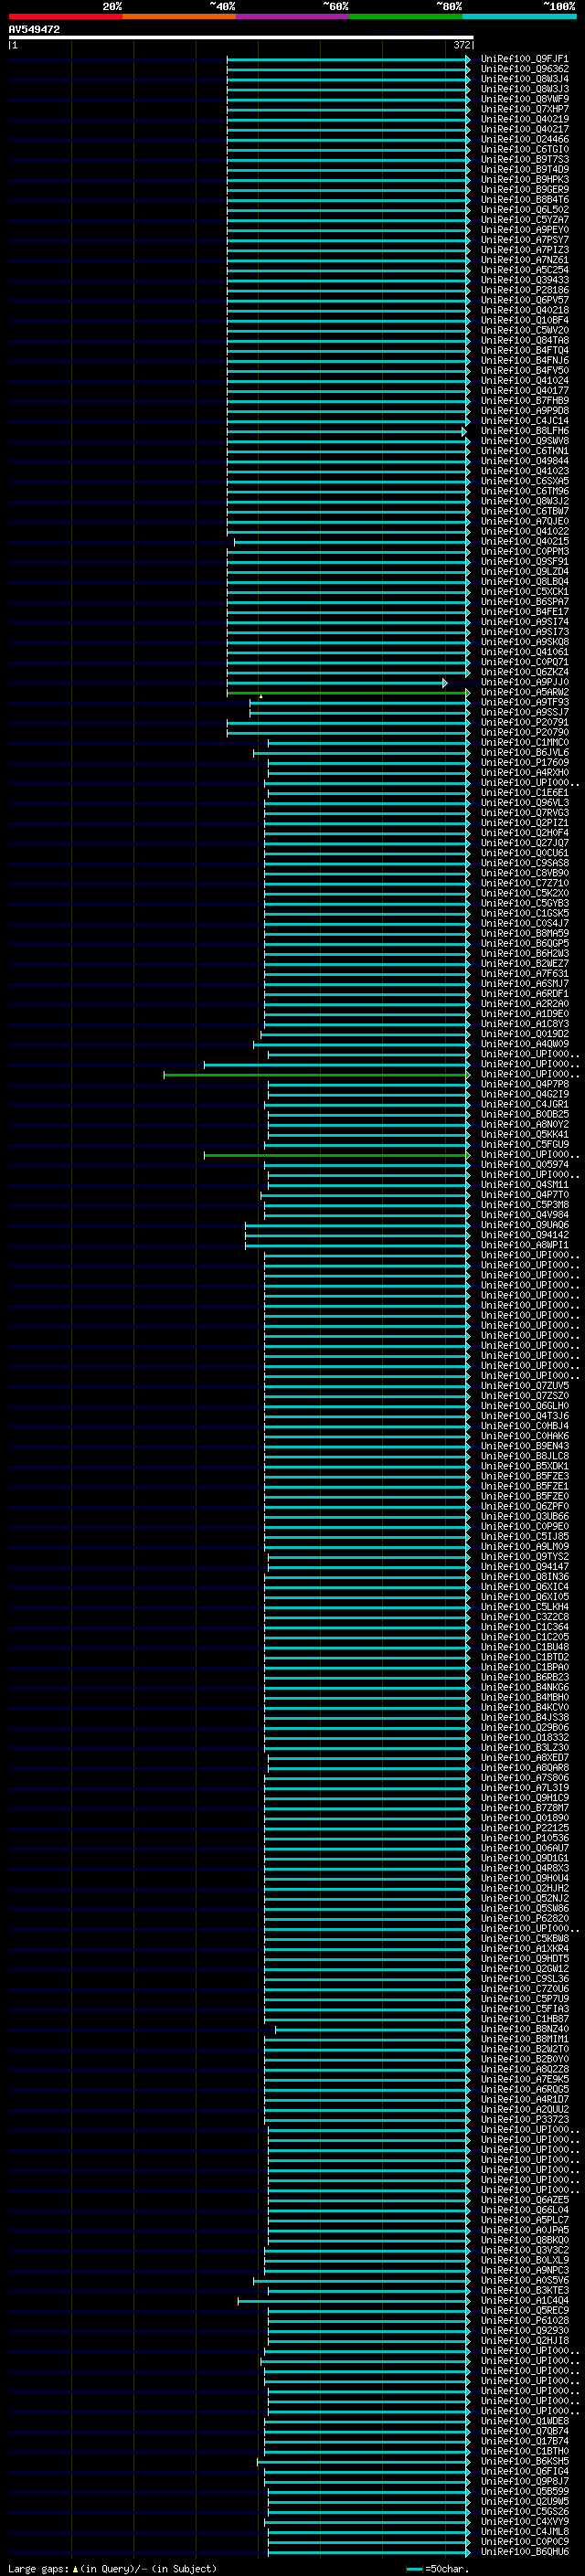Select the UniRef100_A9PEY0 entry
The image size is (585, 2576).
[x=524, y=229]
